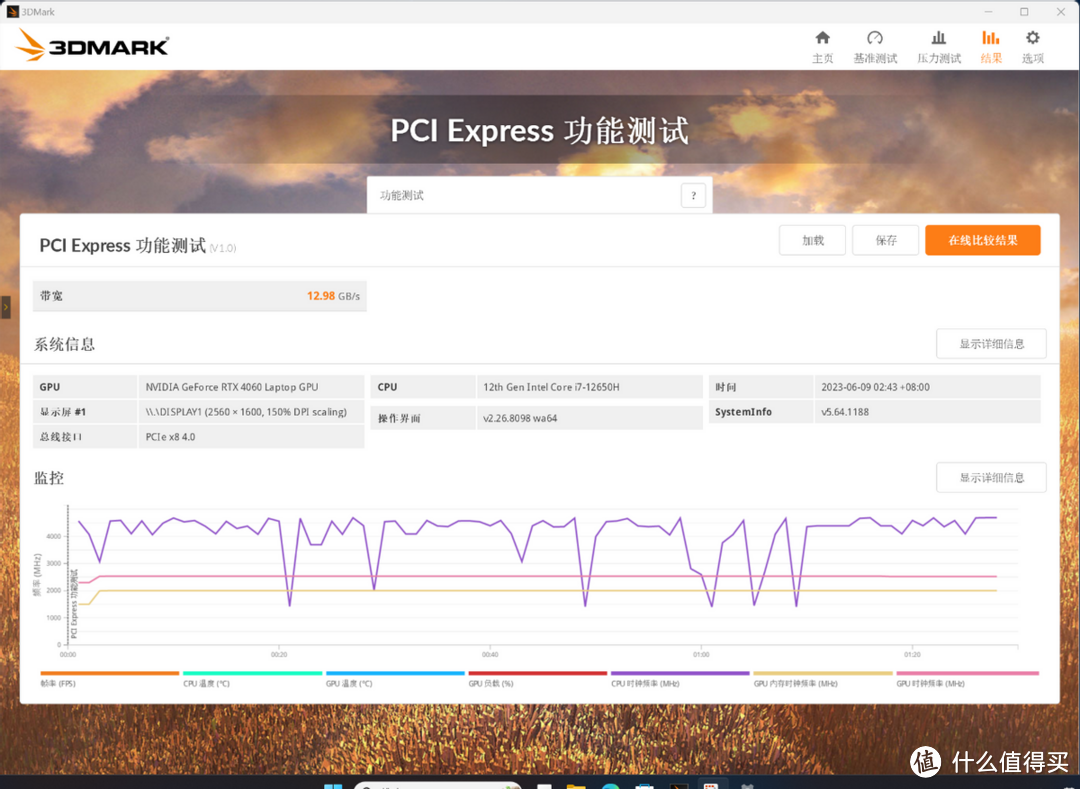Open the 压力测试 stress tests section
This screenshot has height=789, width=1080.
pyautogui.click(x=938, y=48)
